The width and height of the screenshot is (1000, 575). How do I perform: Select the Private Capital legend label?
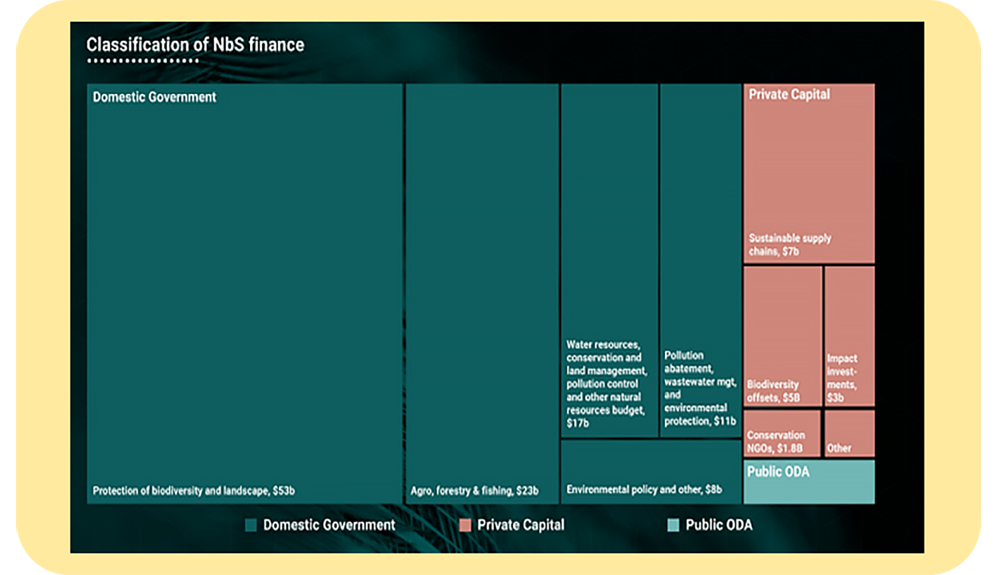[520, 525]
